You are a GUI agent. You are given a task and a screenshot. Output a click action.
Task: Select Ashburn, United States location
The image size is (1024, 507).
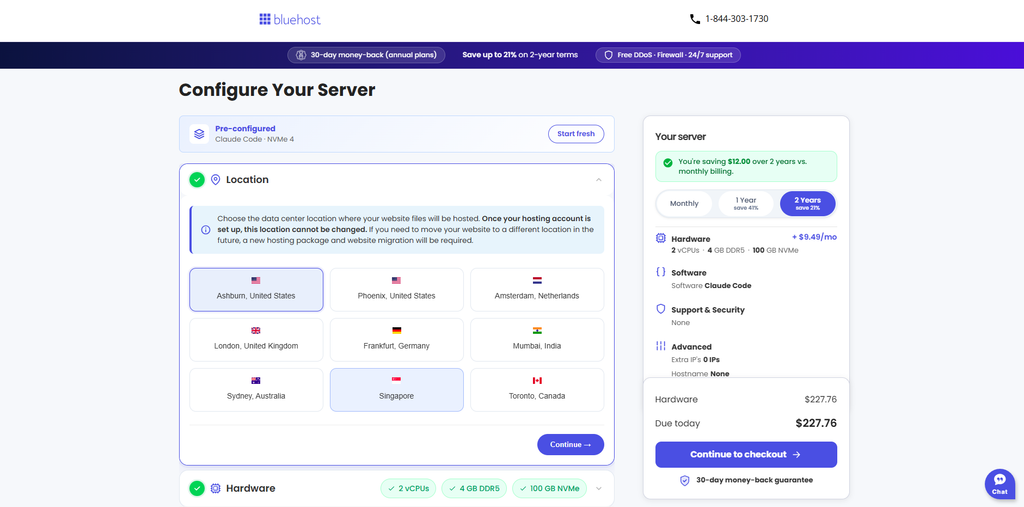coord(256,289)
